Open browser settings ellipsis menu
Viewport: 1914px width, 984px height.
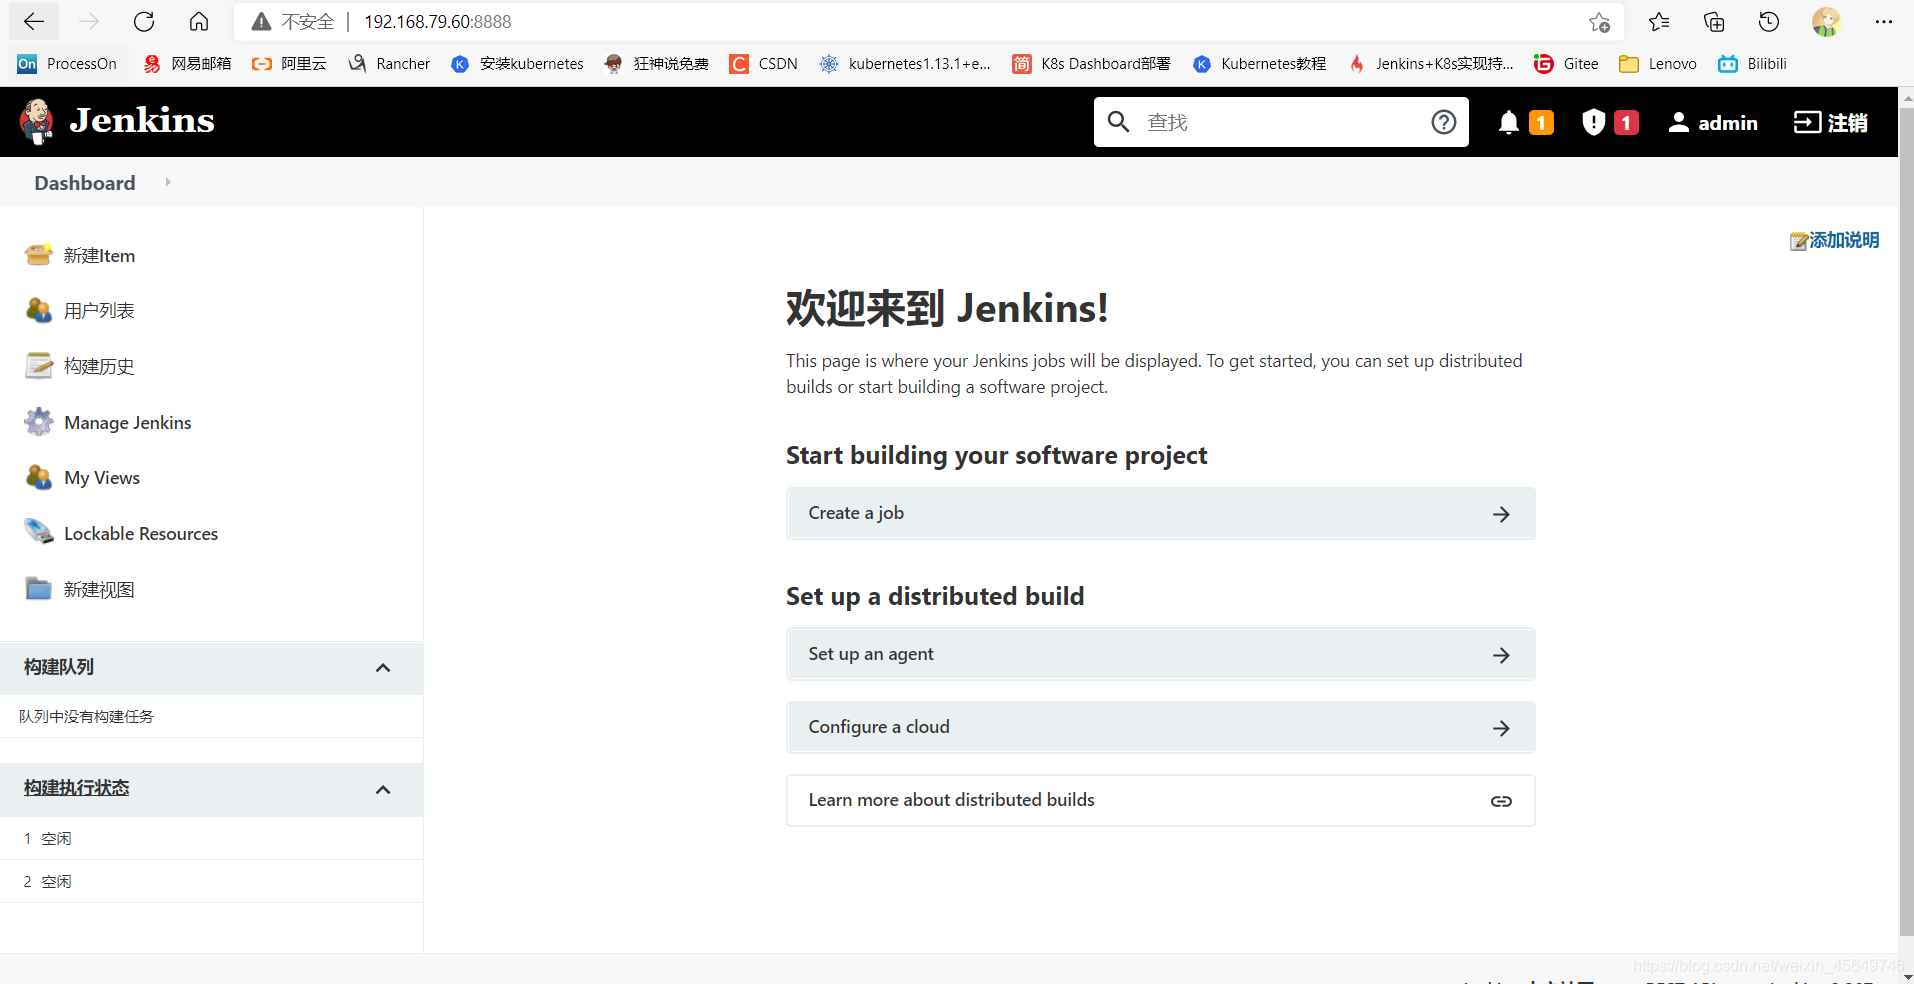point(1884,22)
